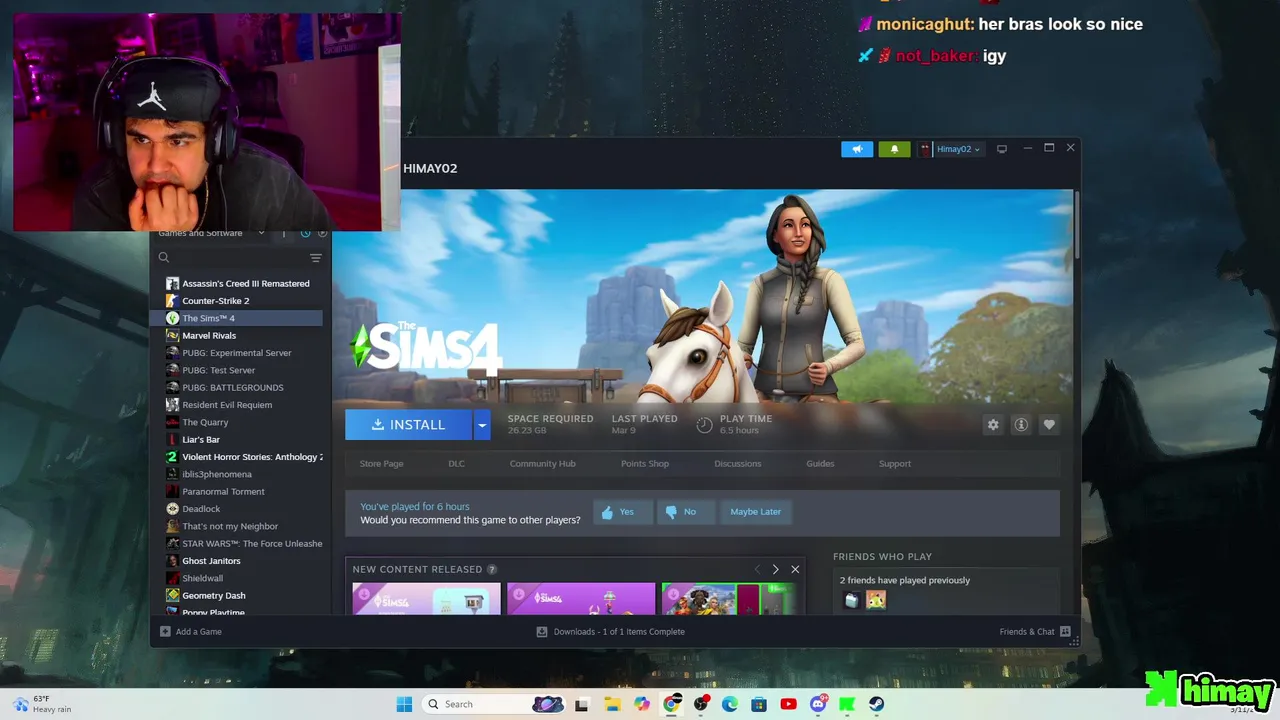
Task: Expand the install options dropdown arrow
Action: coord(482,425)
